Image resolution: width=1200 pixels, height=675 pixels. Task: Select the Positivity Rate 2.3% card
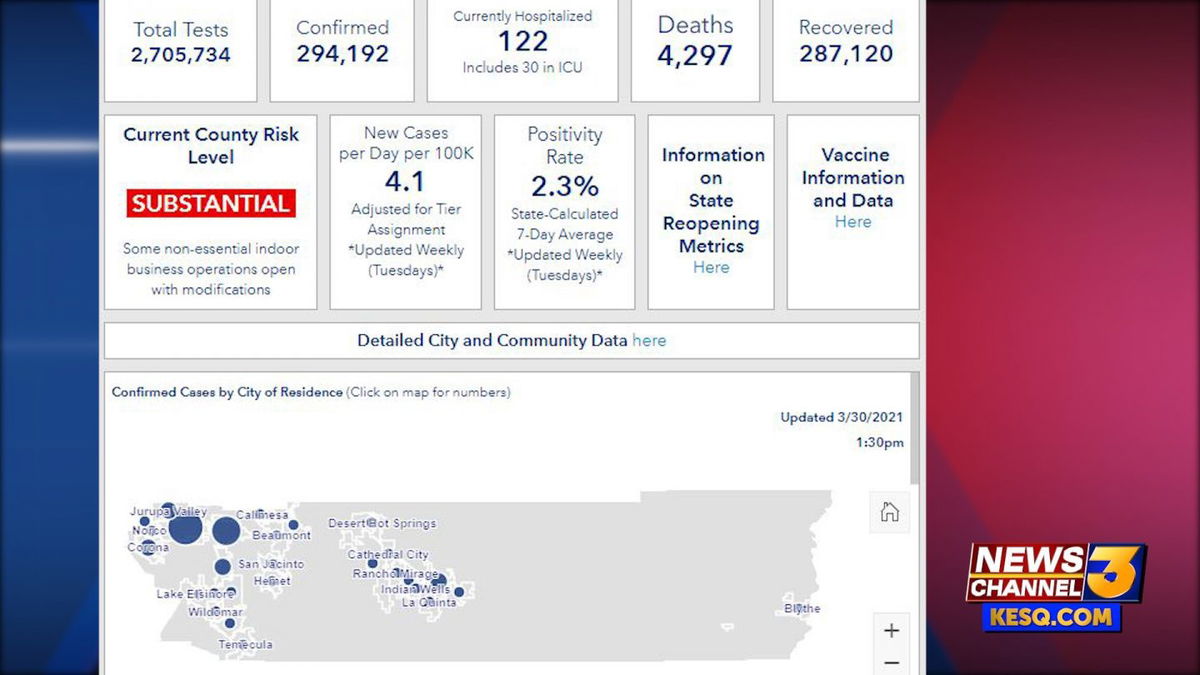coord(565,212)
